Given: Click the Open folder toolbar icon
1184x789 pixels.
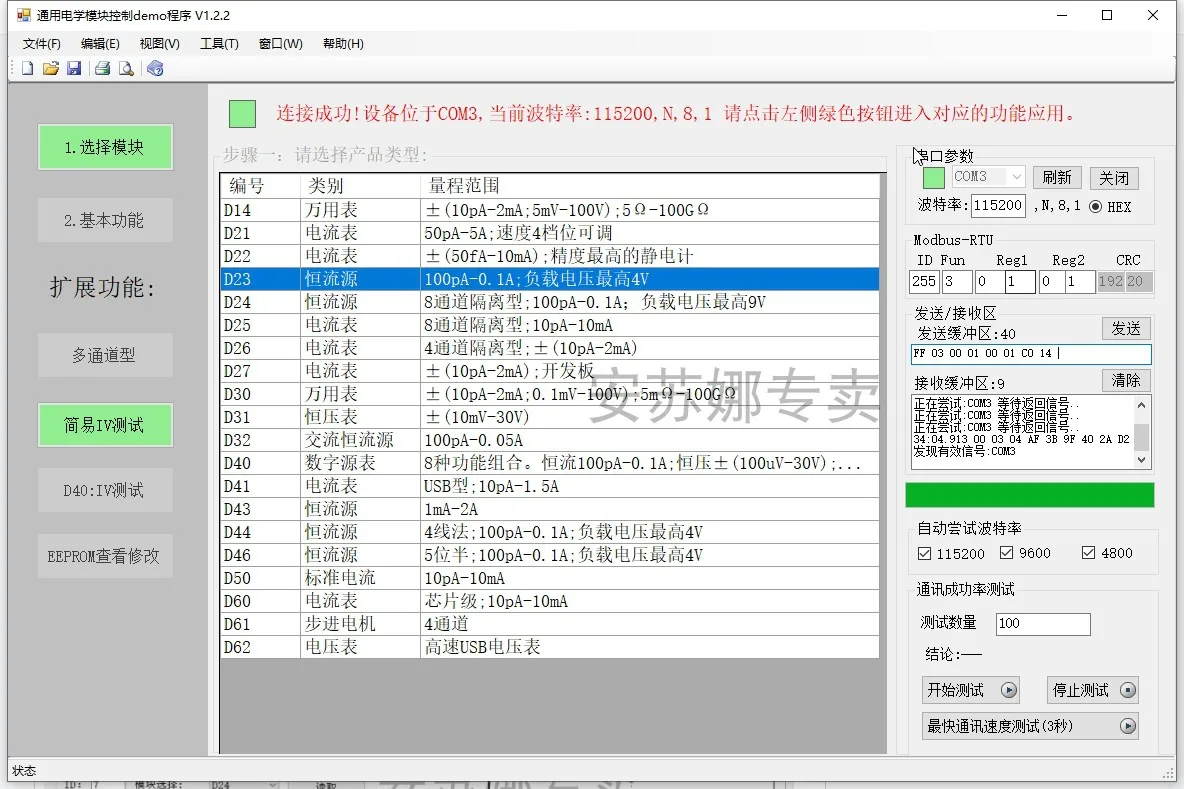Looking at the screenshot, I should (x=50, y=68).
